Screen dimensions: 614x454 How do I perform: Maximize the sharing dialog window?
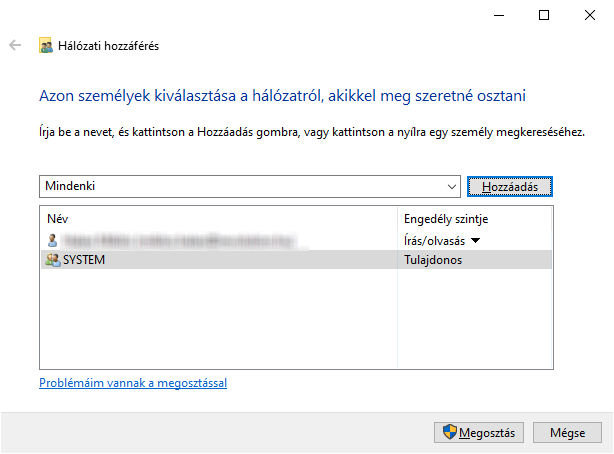[x=544, y=15]
